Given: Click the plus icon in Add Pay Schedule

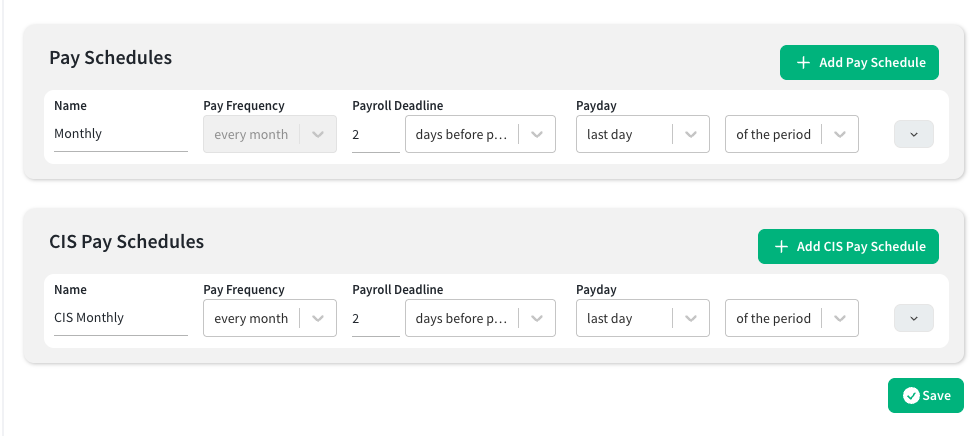Looking at the screenshot, I should [803, 63].
